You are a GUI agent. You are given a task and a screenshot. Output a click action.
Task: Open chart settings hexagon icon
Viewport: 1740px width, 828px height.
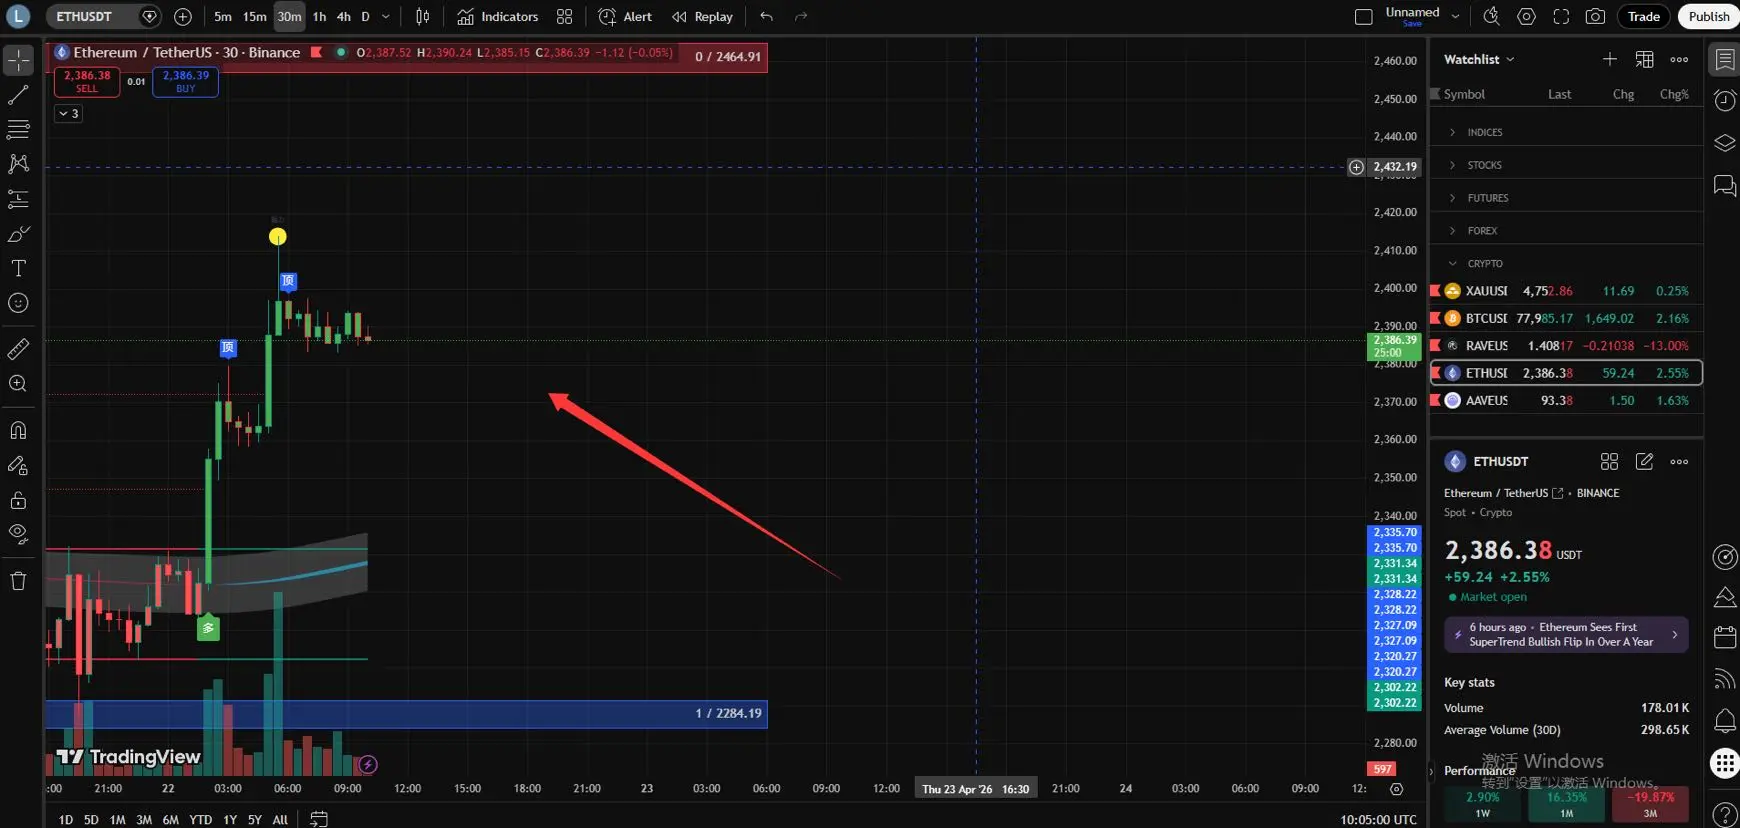point(1526,17)
